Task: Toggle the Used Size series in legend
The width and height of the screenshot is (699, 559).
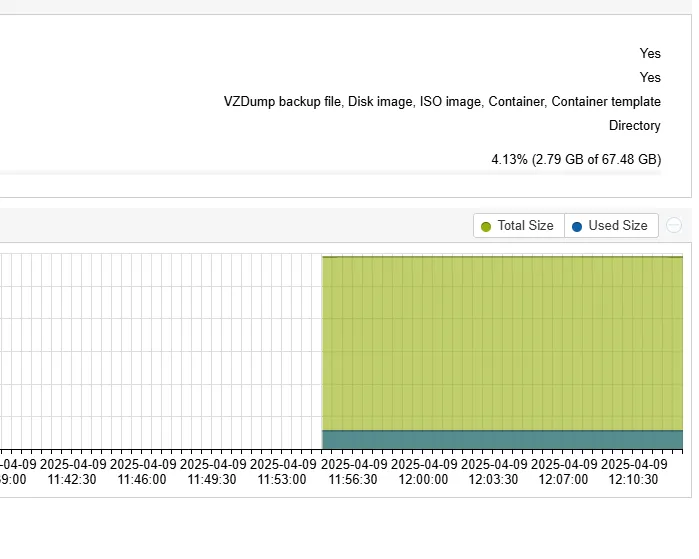Action: (x=611, y=226)
